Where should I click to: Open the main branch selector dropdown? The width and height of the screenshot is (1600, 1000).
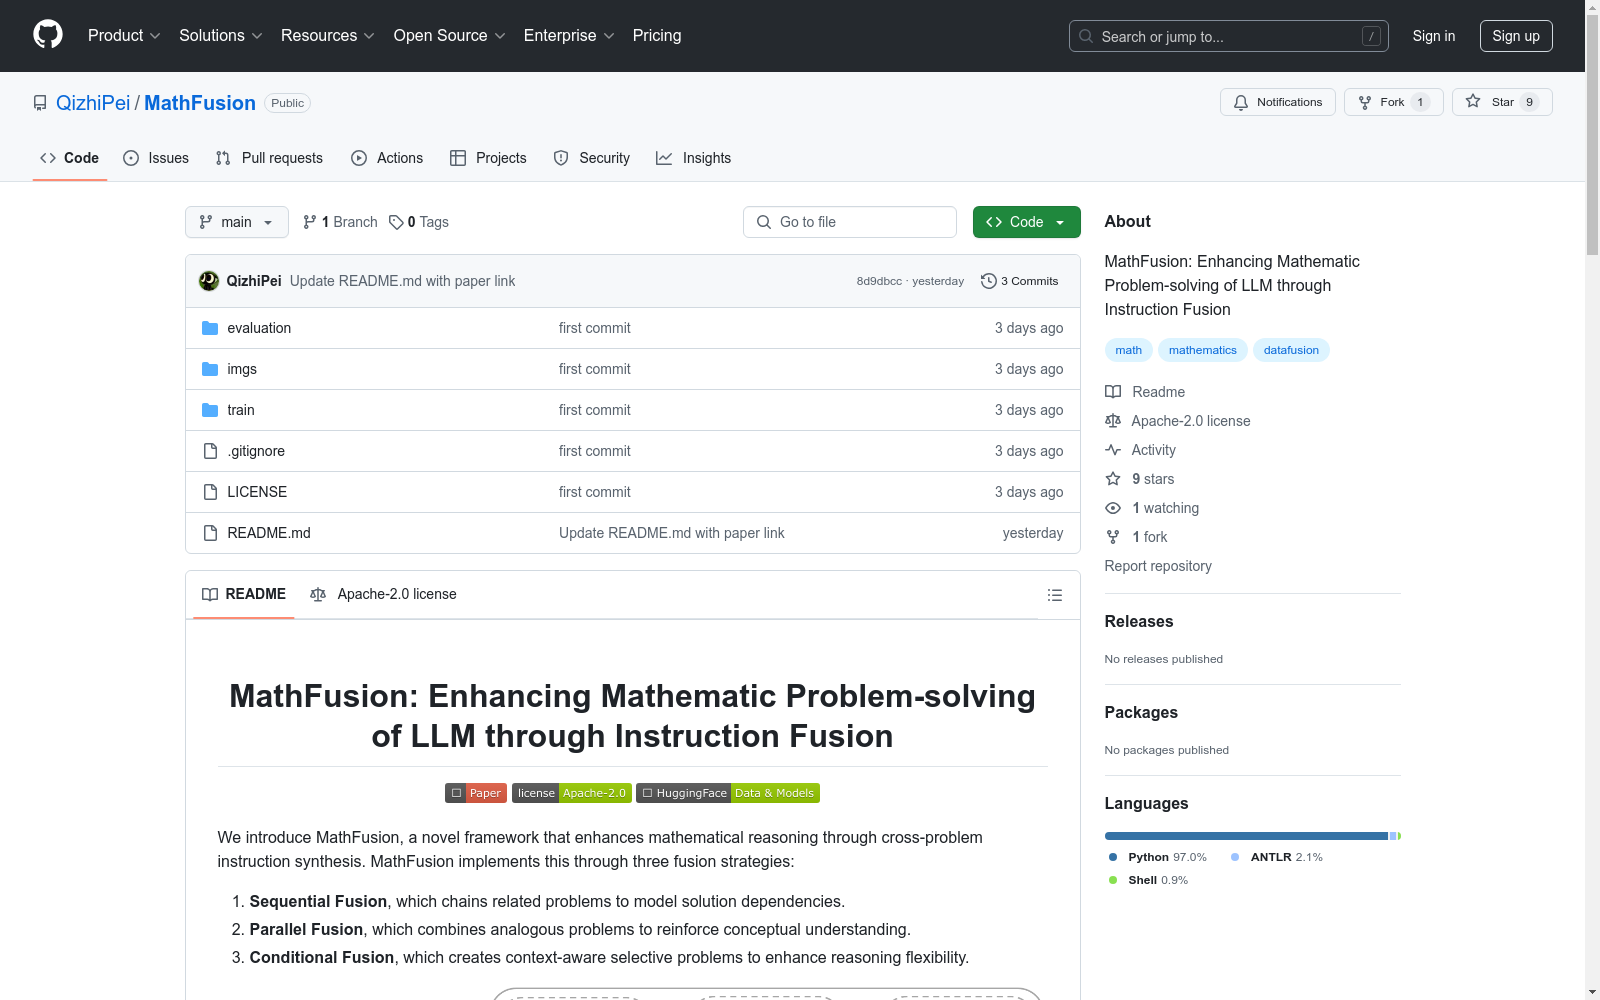pos(237,222)
